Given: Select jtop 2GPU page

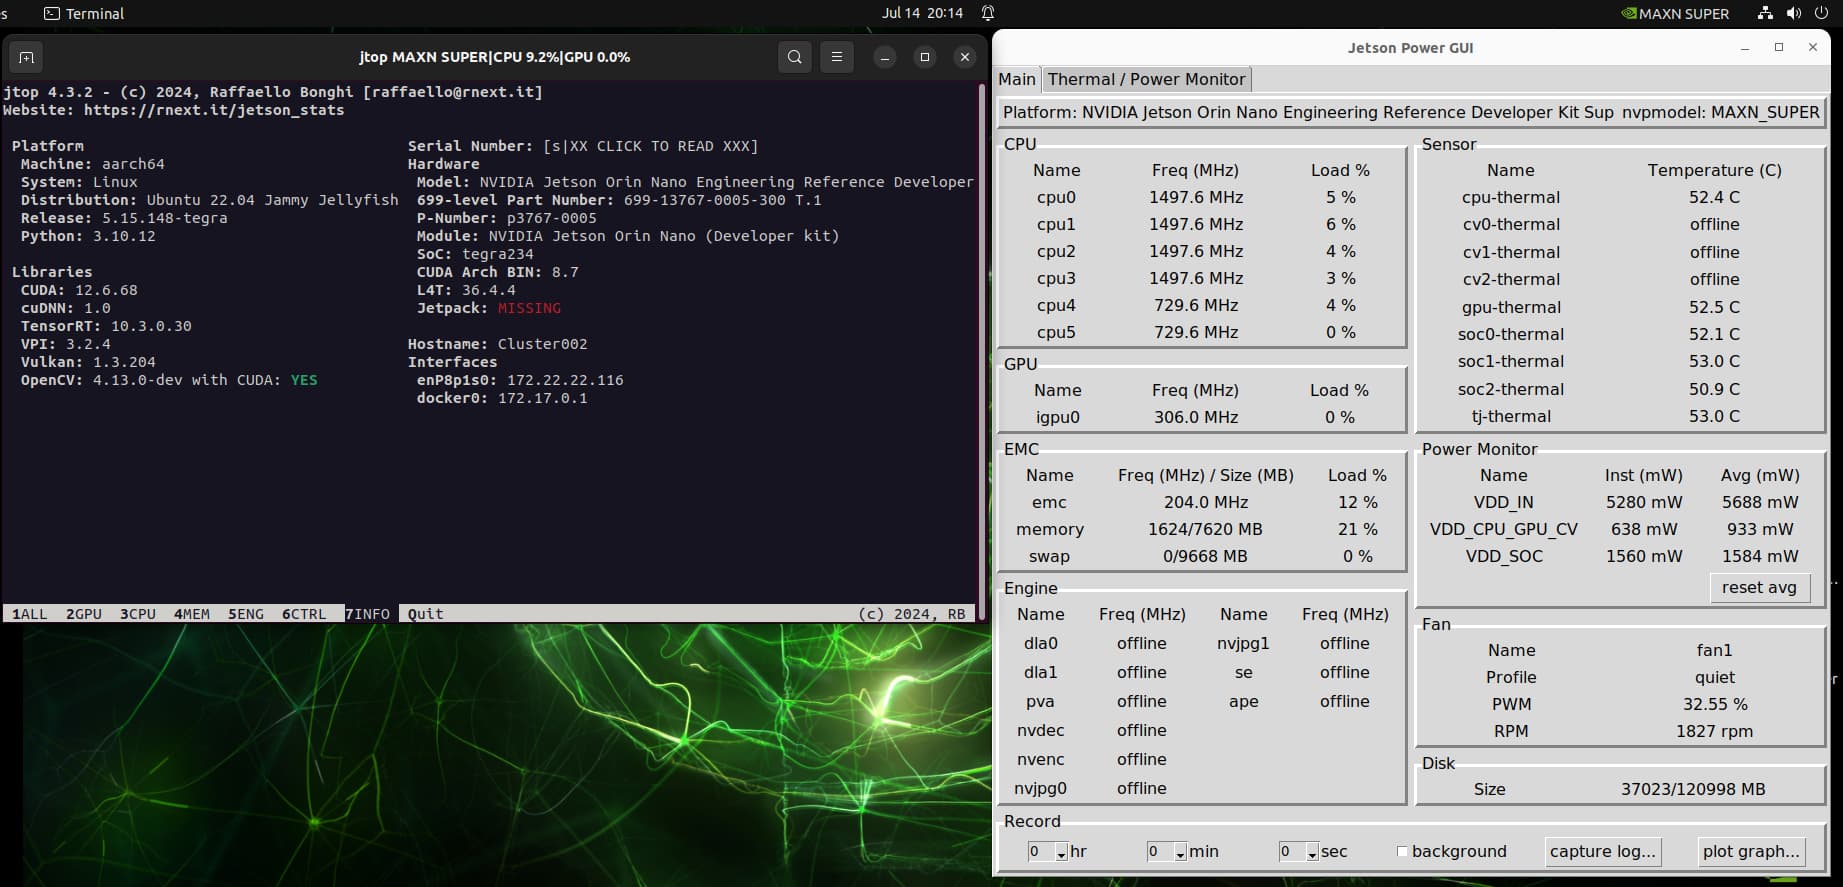Looking at the screenshot, I should [x=84, y=614].
